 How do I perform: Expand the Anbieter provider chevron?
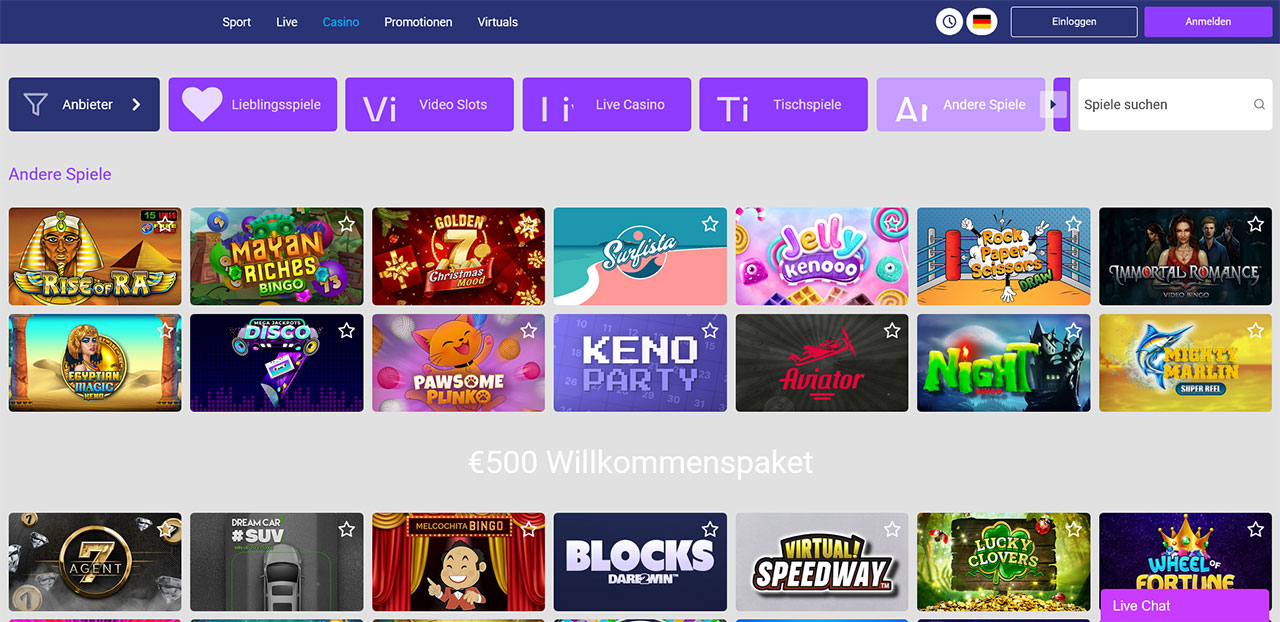click(x=136, y=104)
